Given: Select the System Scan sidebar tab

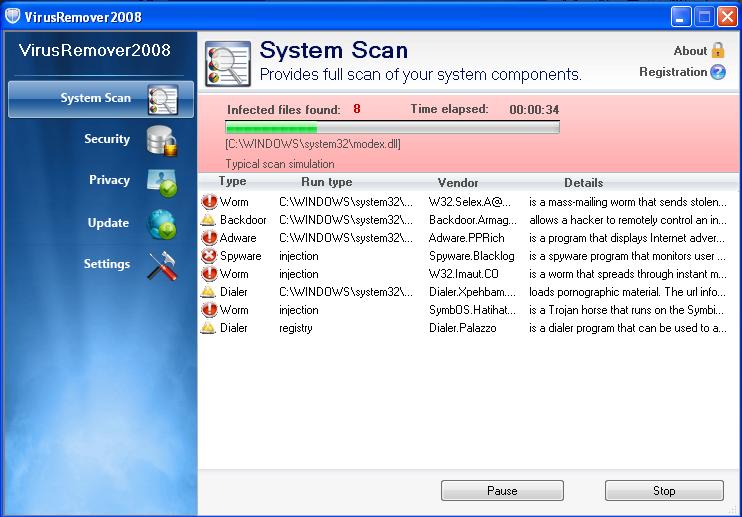Looking at the screenshot, I should [95, 98].
